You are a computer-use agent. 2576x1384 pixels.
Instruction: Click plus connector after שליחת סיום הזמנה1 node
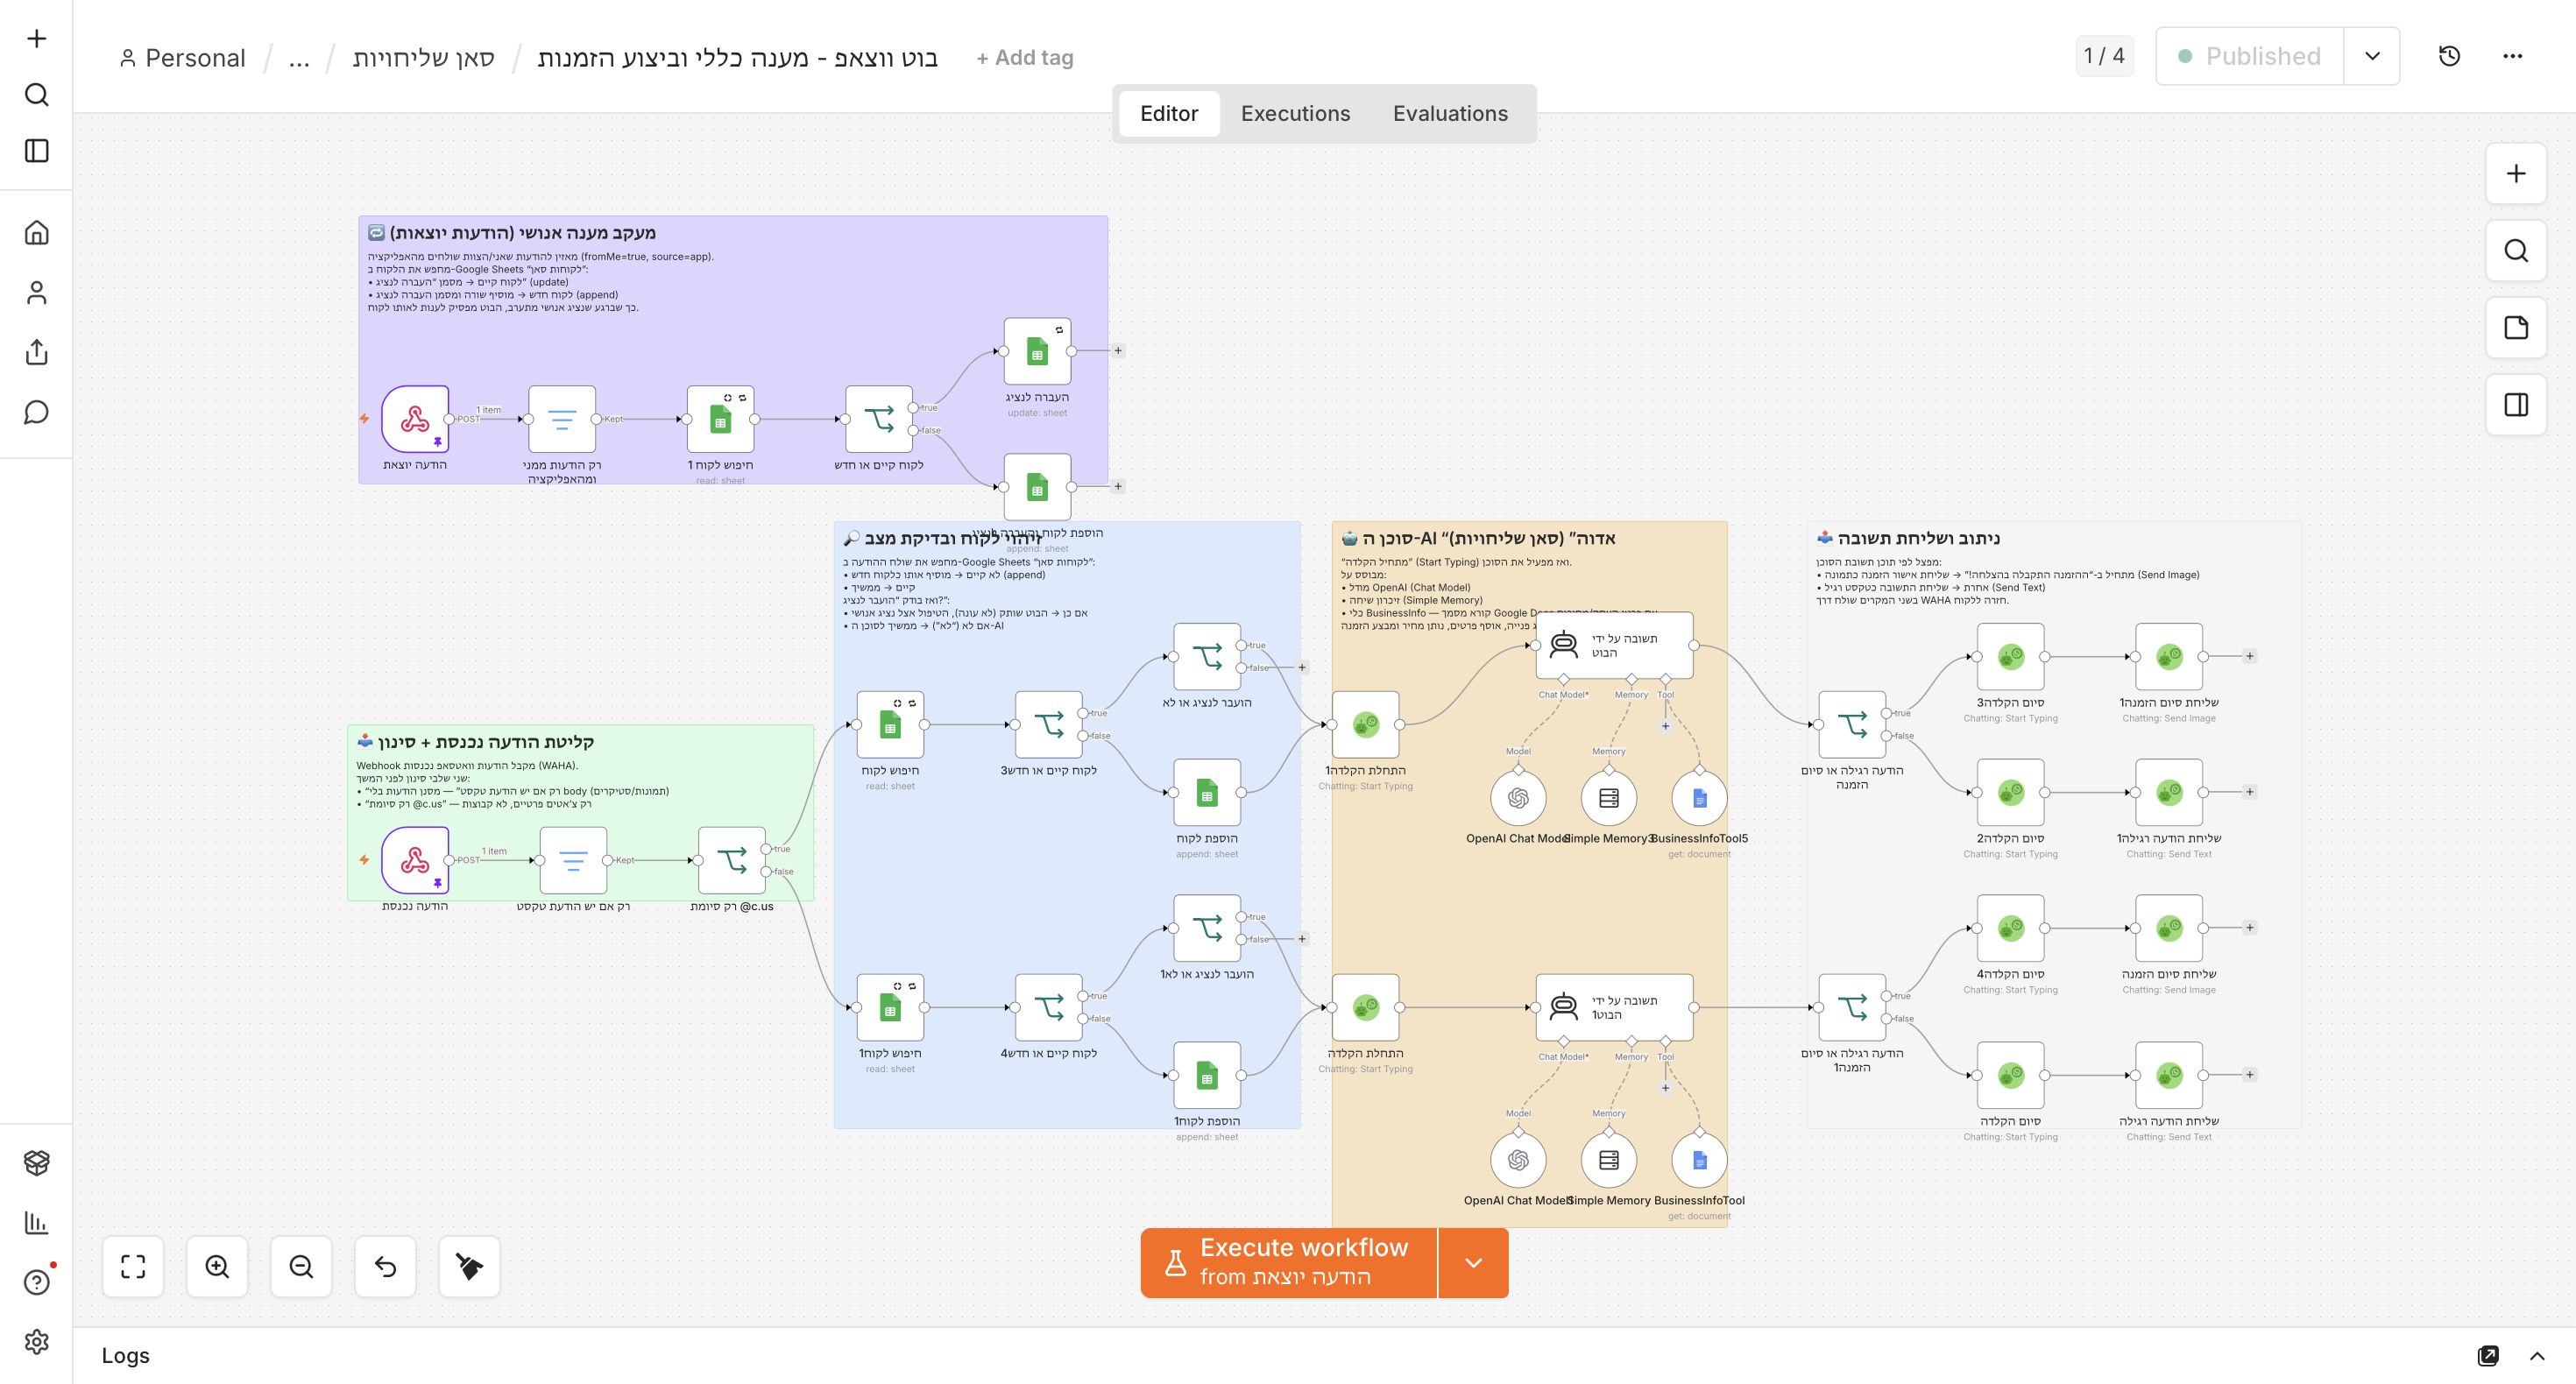pos(2250,657)
